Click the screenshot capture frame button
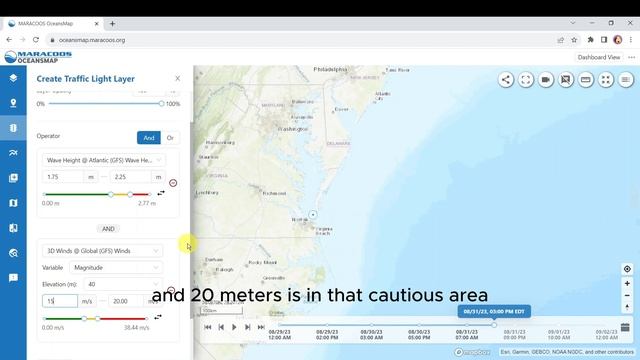 point(526,80)
